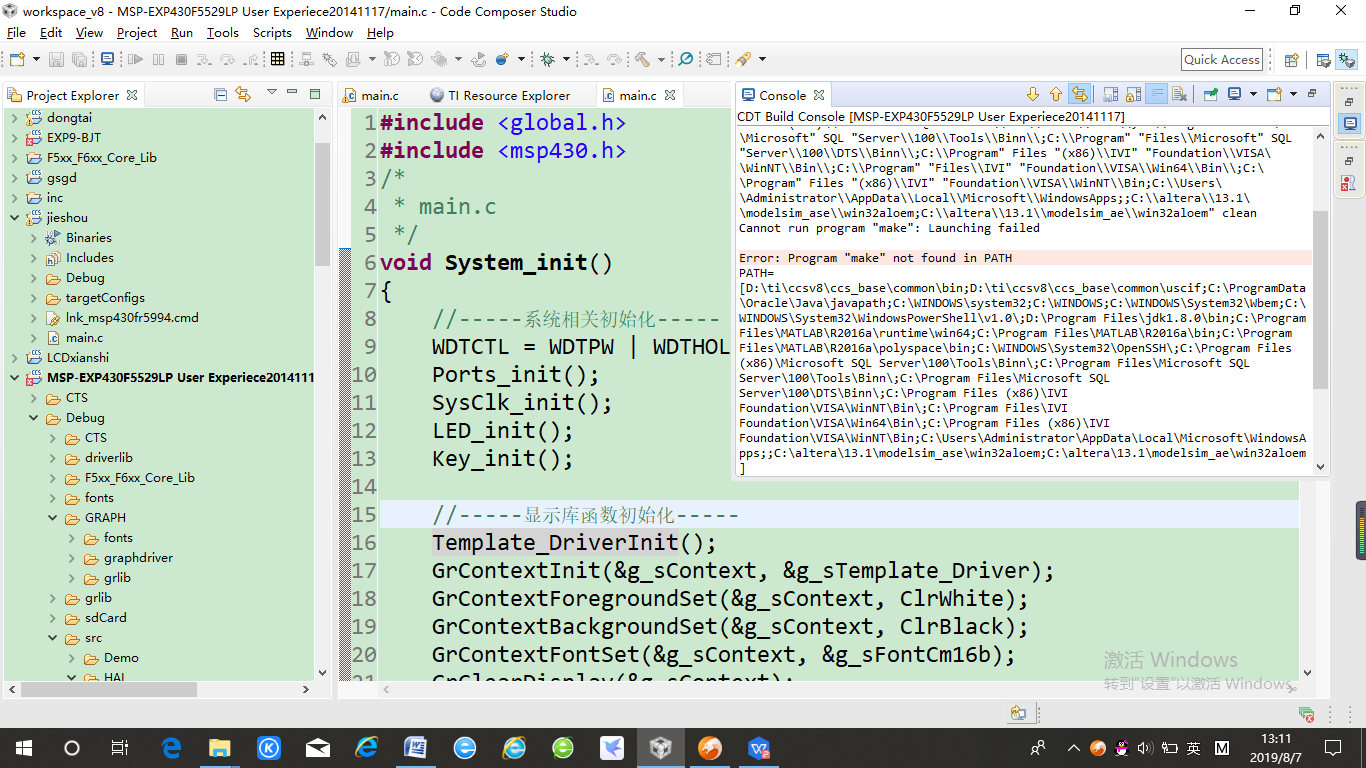Click the Console vertical scrollbar

click(x=1321, y=300)
